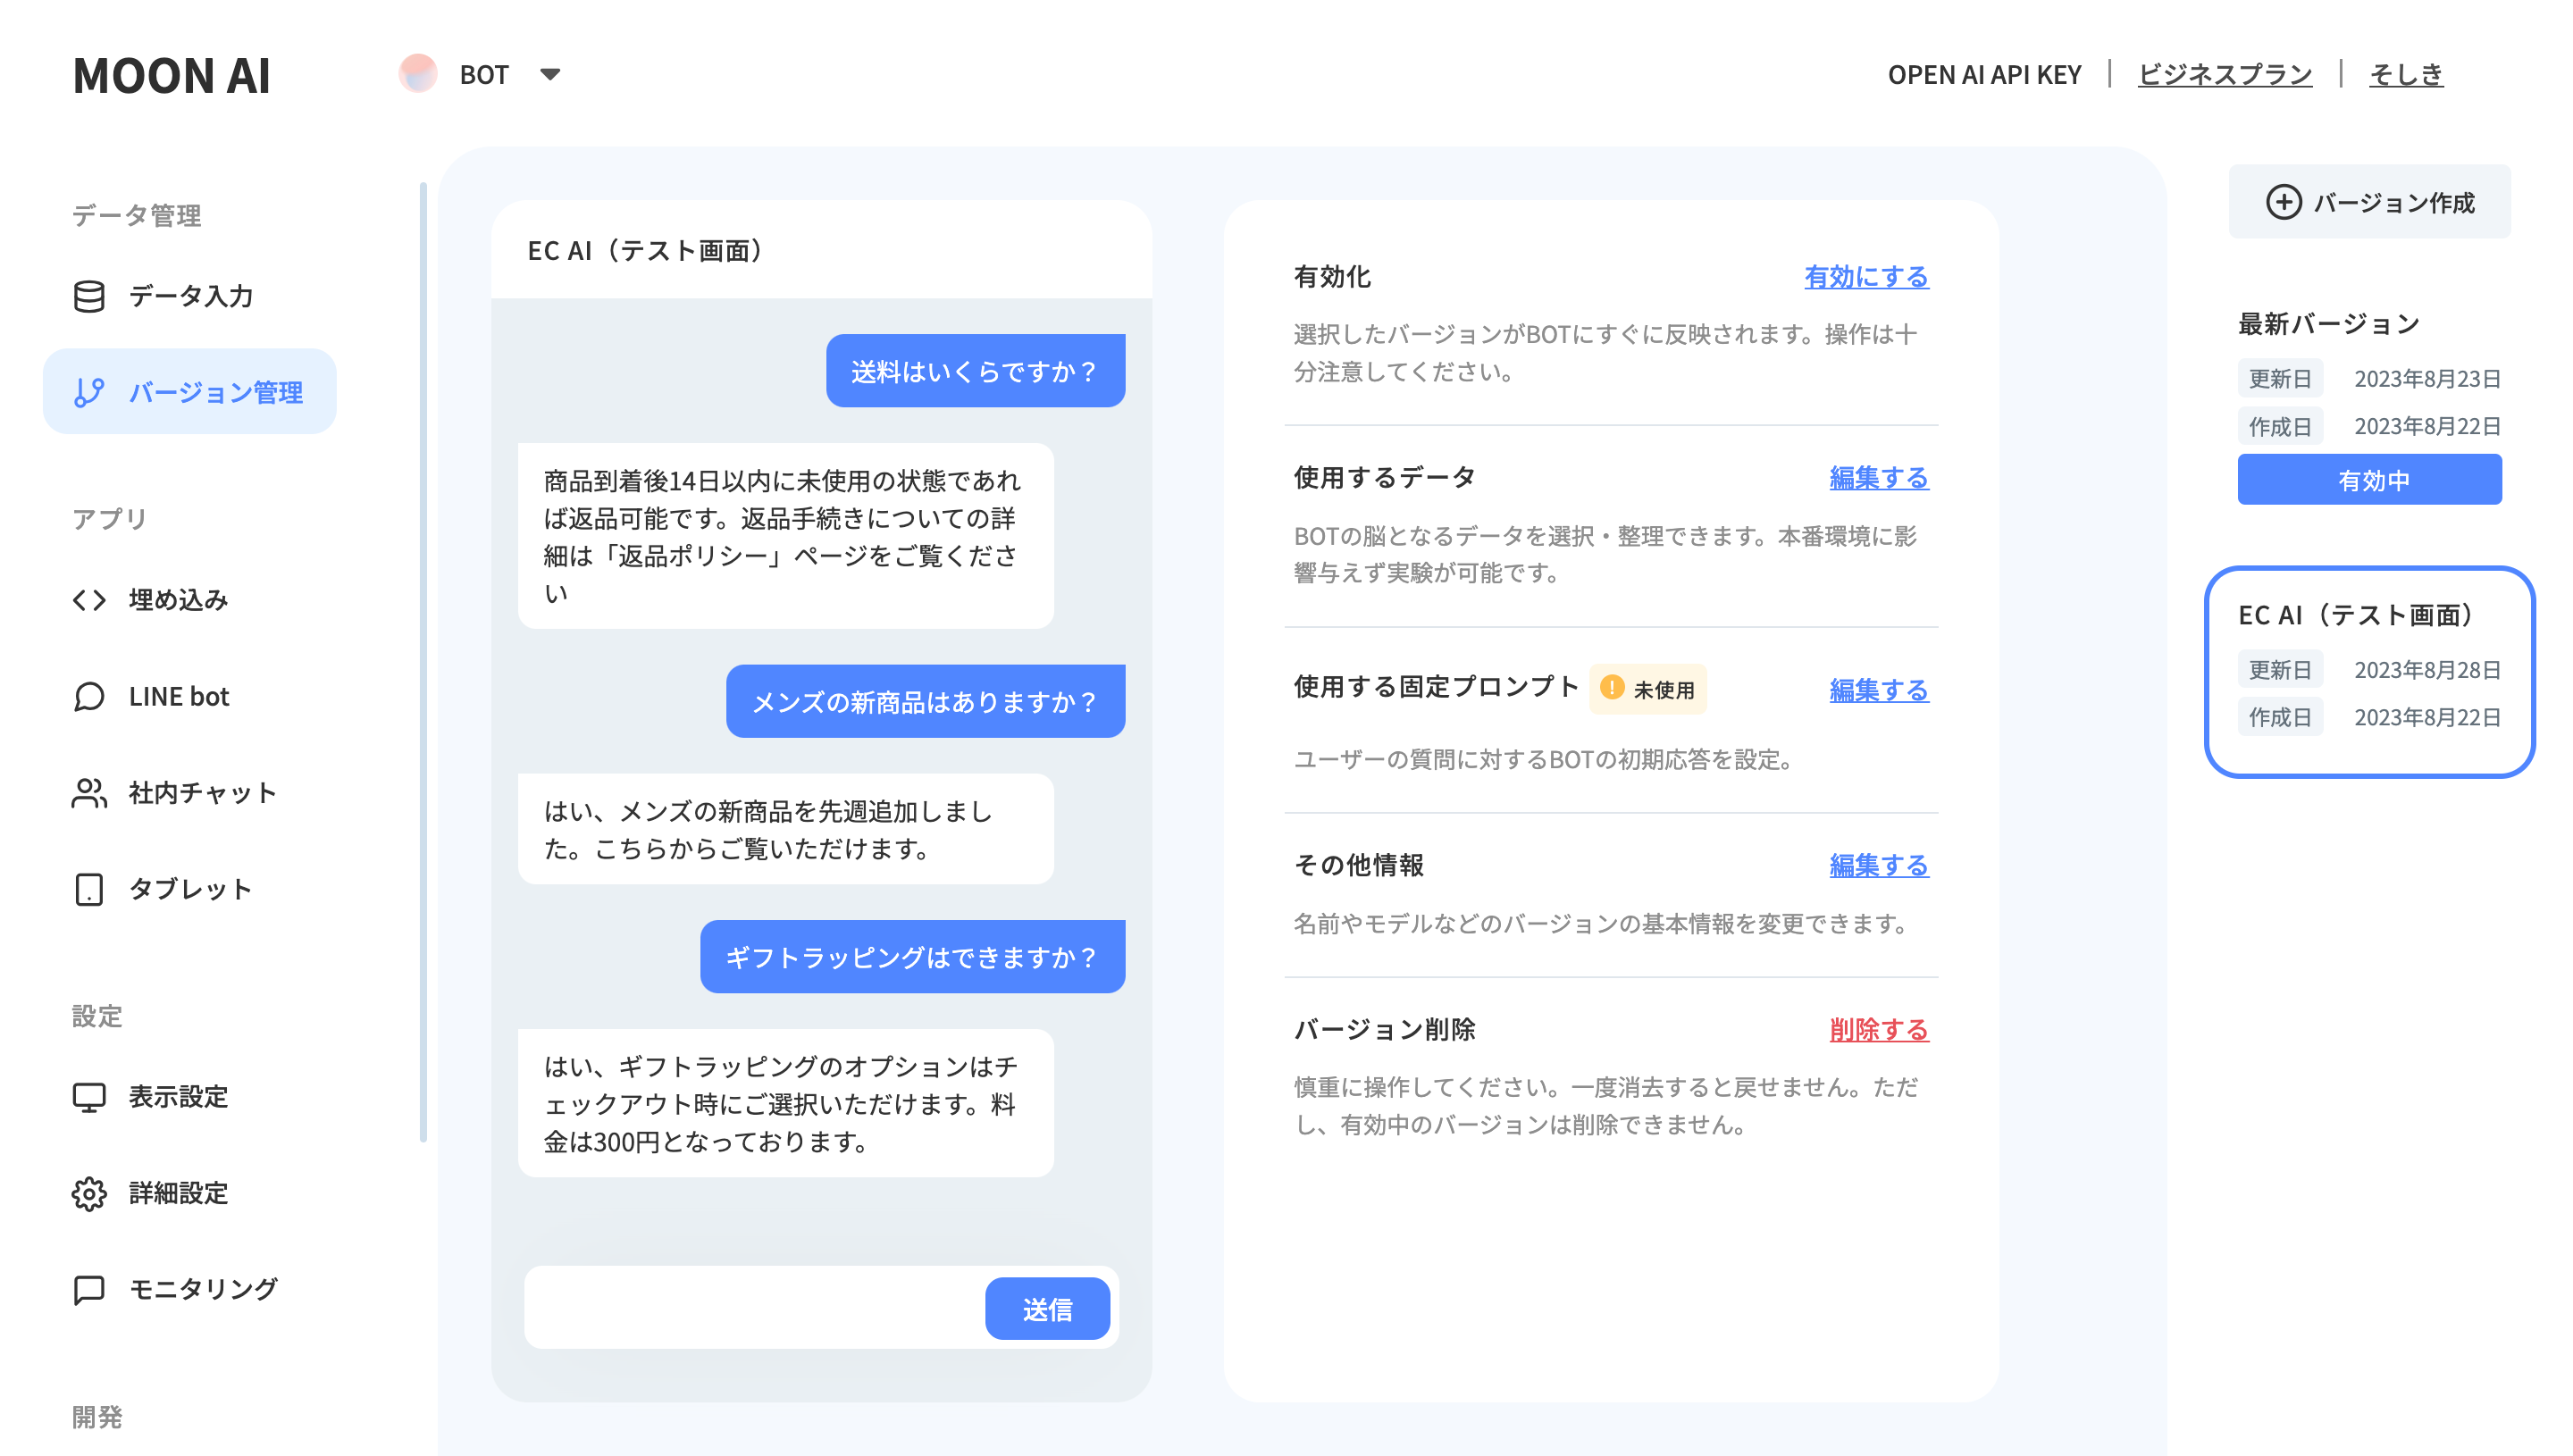This screenshot has width=2573, height=1456.
Task: Click the 埋め込み code brackets icon
Action: pos(89,600)
